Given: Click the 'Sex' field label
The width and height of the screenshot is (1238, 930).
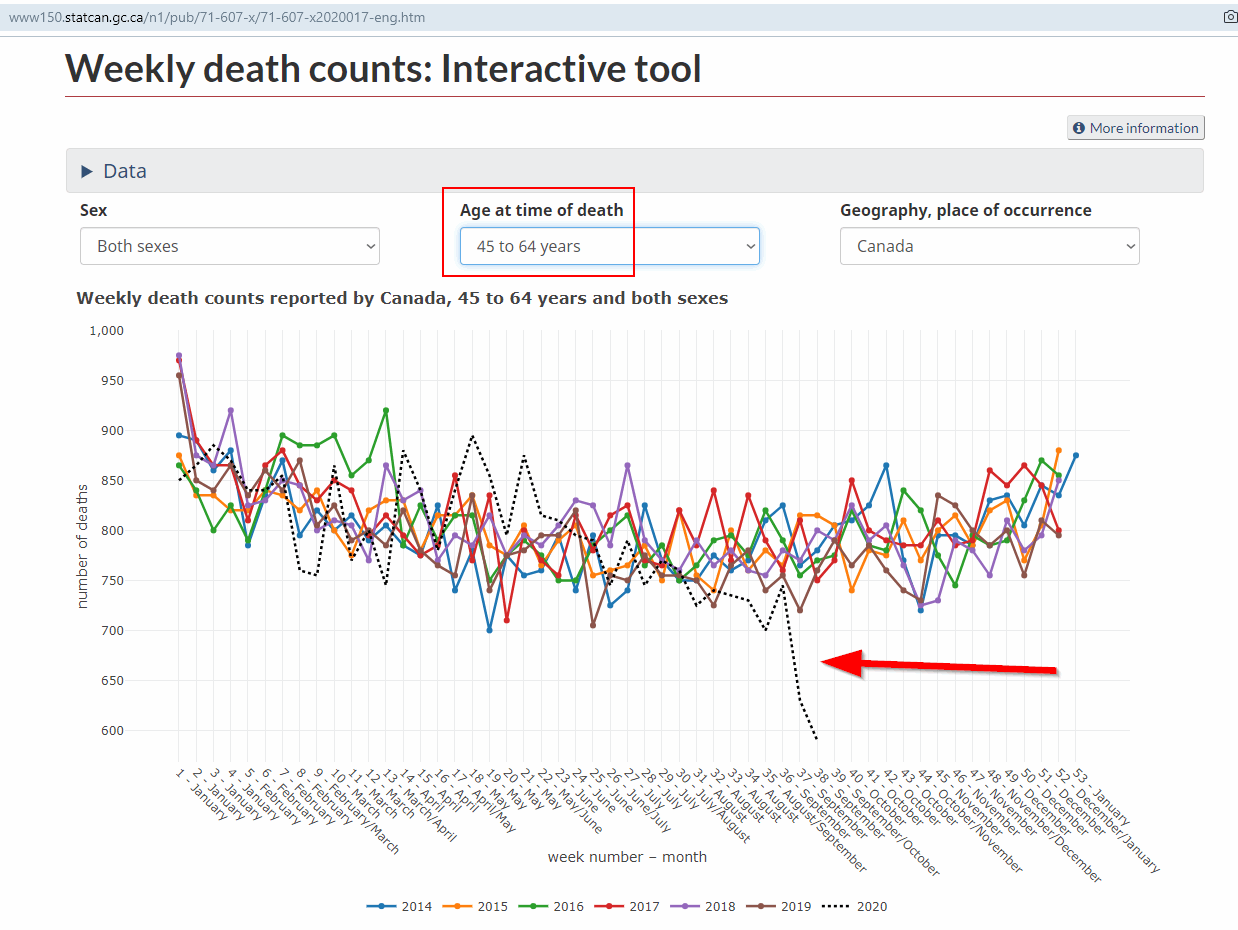Looking at the screenshot, I should 93,210.
